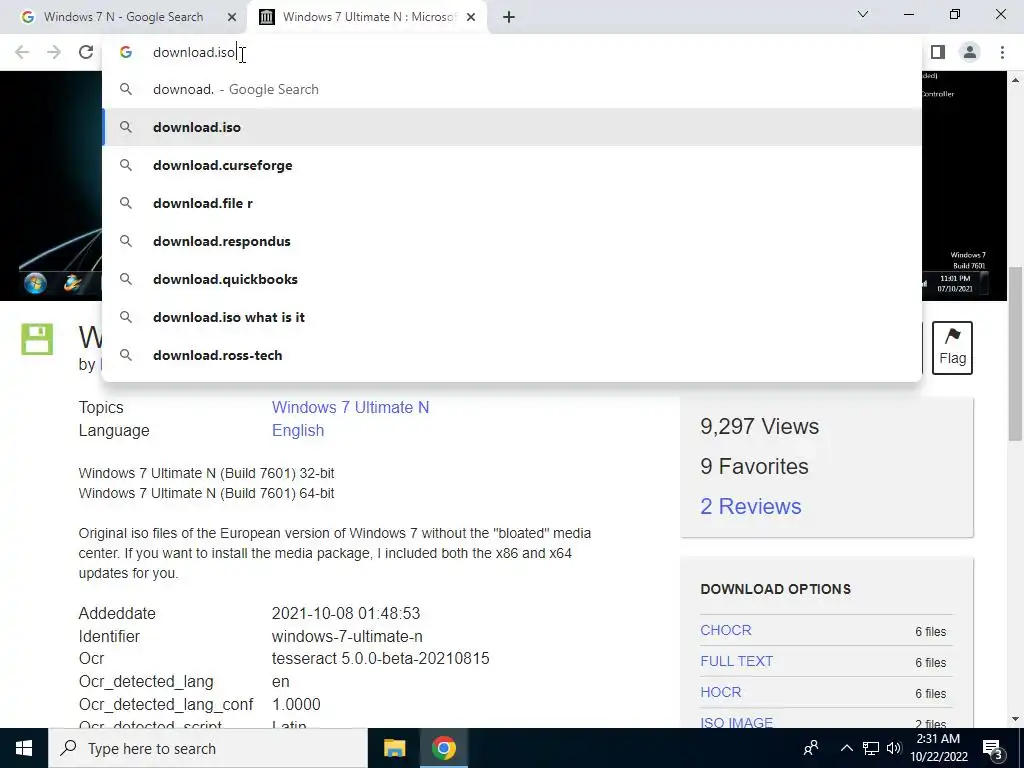Close the Windows 7 Ultimate N tab

coord(471,17)
